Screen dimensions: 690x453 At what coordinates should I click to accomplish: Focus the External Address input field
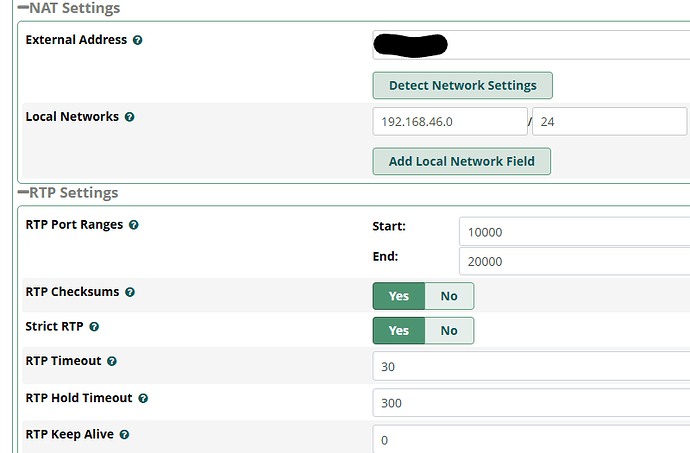coord(530,45)
